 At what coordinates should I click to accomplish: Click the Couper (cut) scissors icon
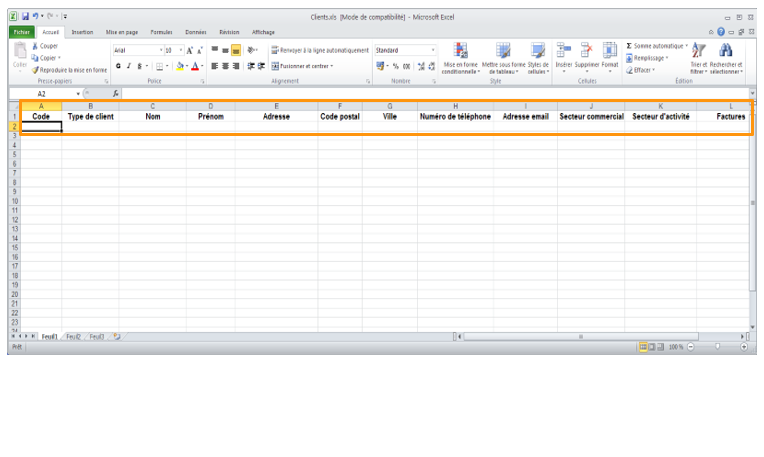35,46
